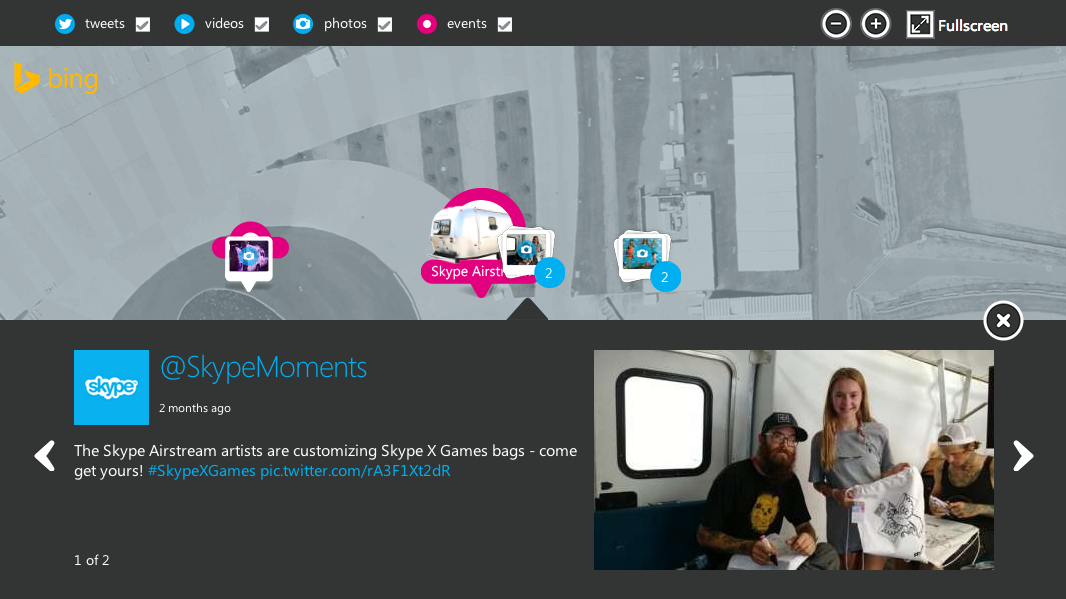Click the 'videos' filter label
Screen dimensions: 1066x599
point(224,24)
